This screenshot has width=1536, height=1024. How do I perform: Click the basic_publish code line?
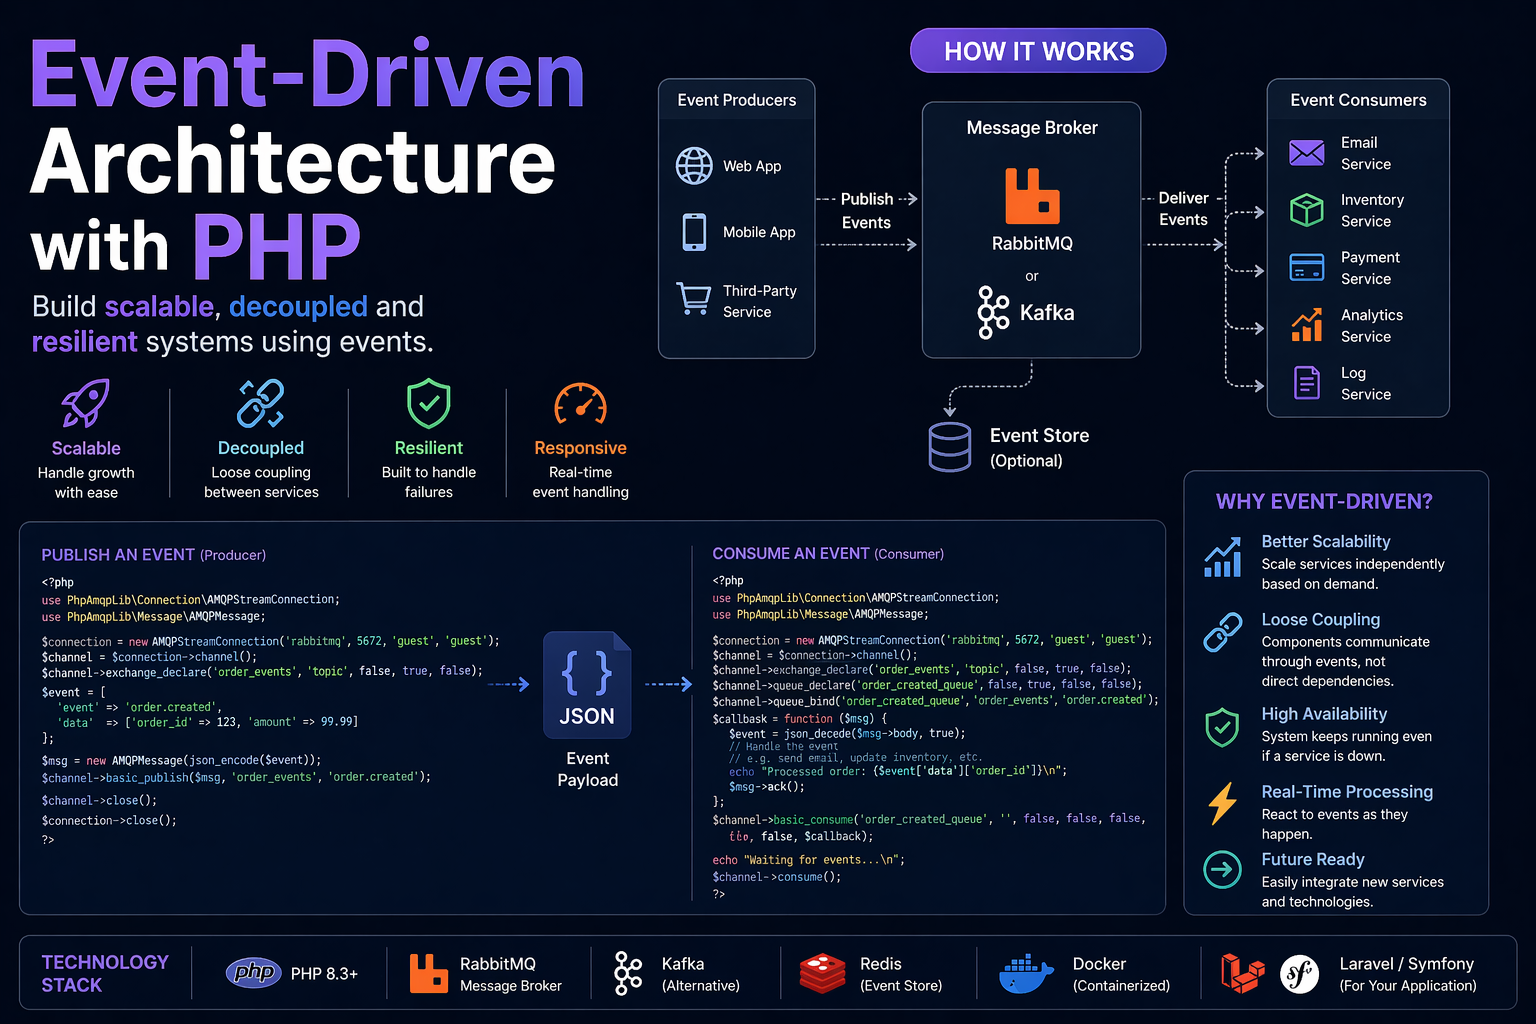pyautogui.click(x=236, y=777)
